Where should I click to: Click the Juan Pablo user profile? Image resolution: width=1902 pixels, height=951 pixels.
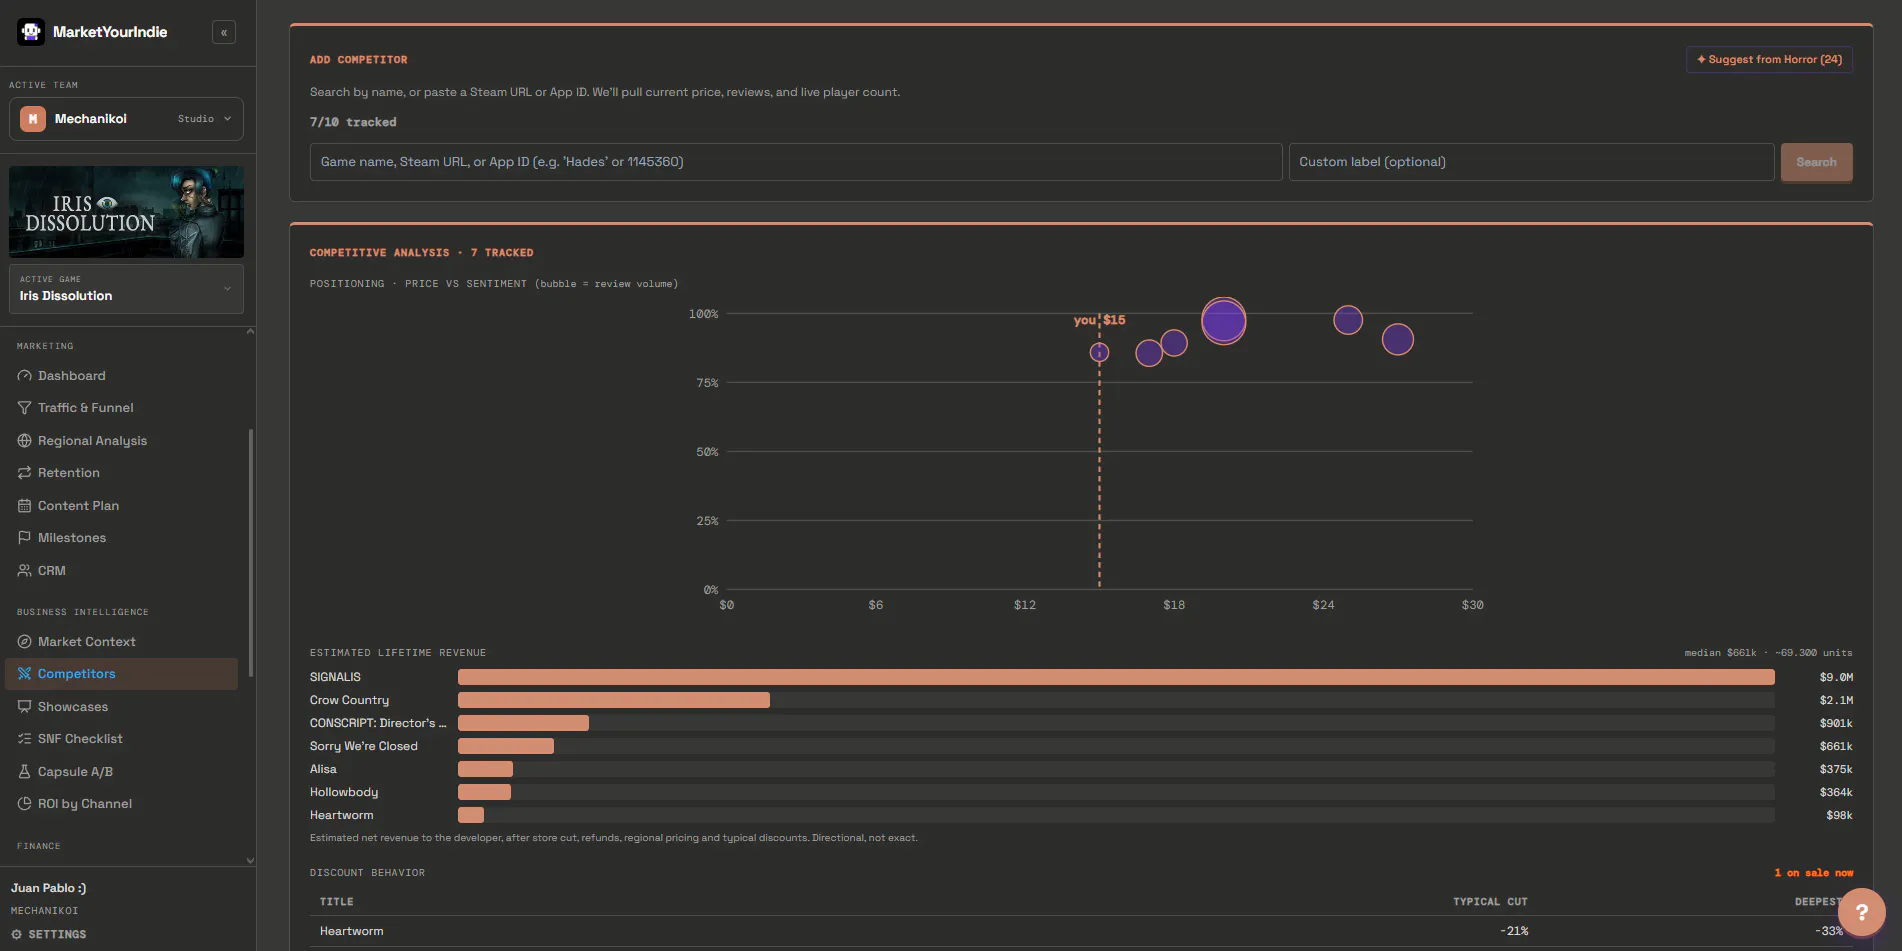[49, 888]
